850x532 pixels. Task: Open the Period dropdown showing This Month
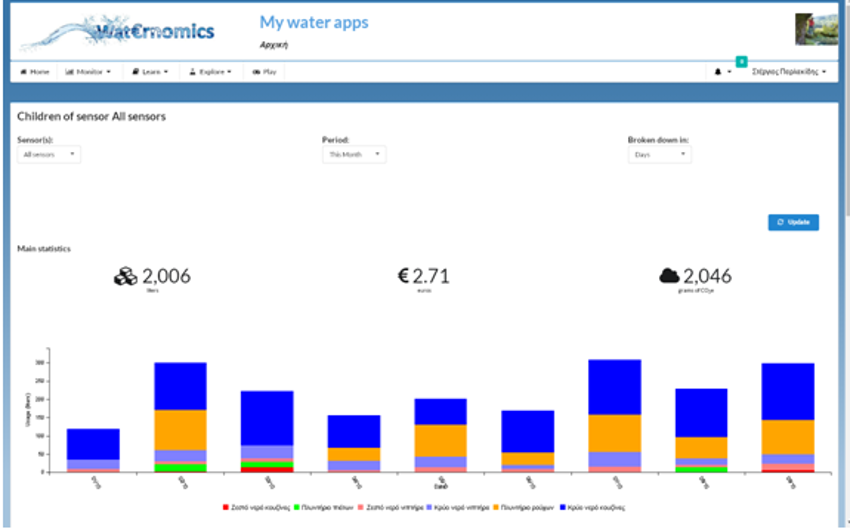[x=354, y=155]
